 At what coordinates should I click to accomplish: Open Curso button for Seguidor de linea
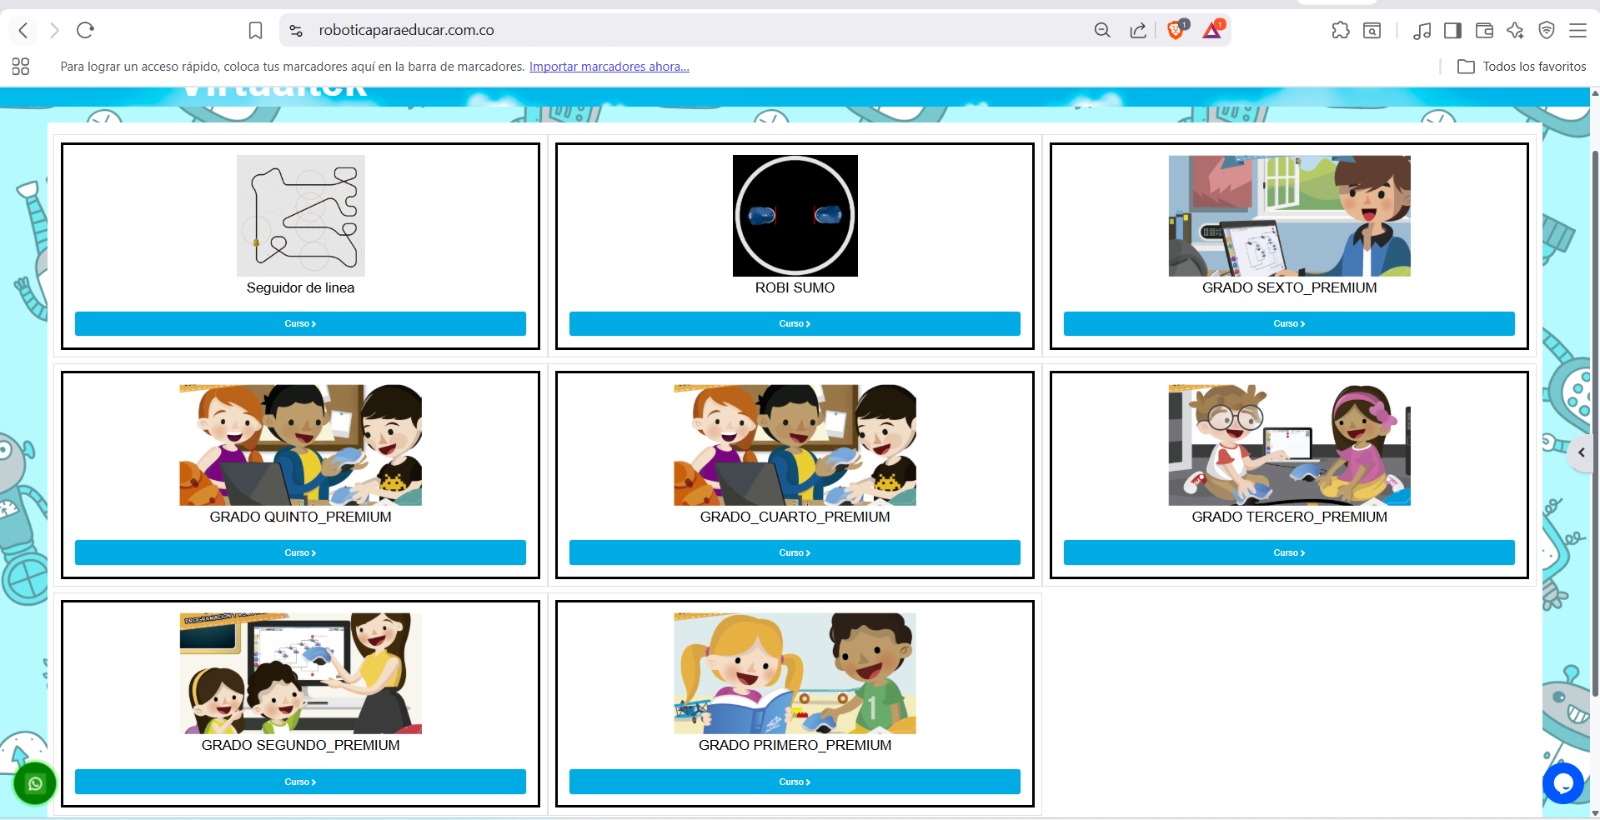tap(300, 324)
